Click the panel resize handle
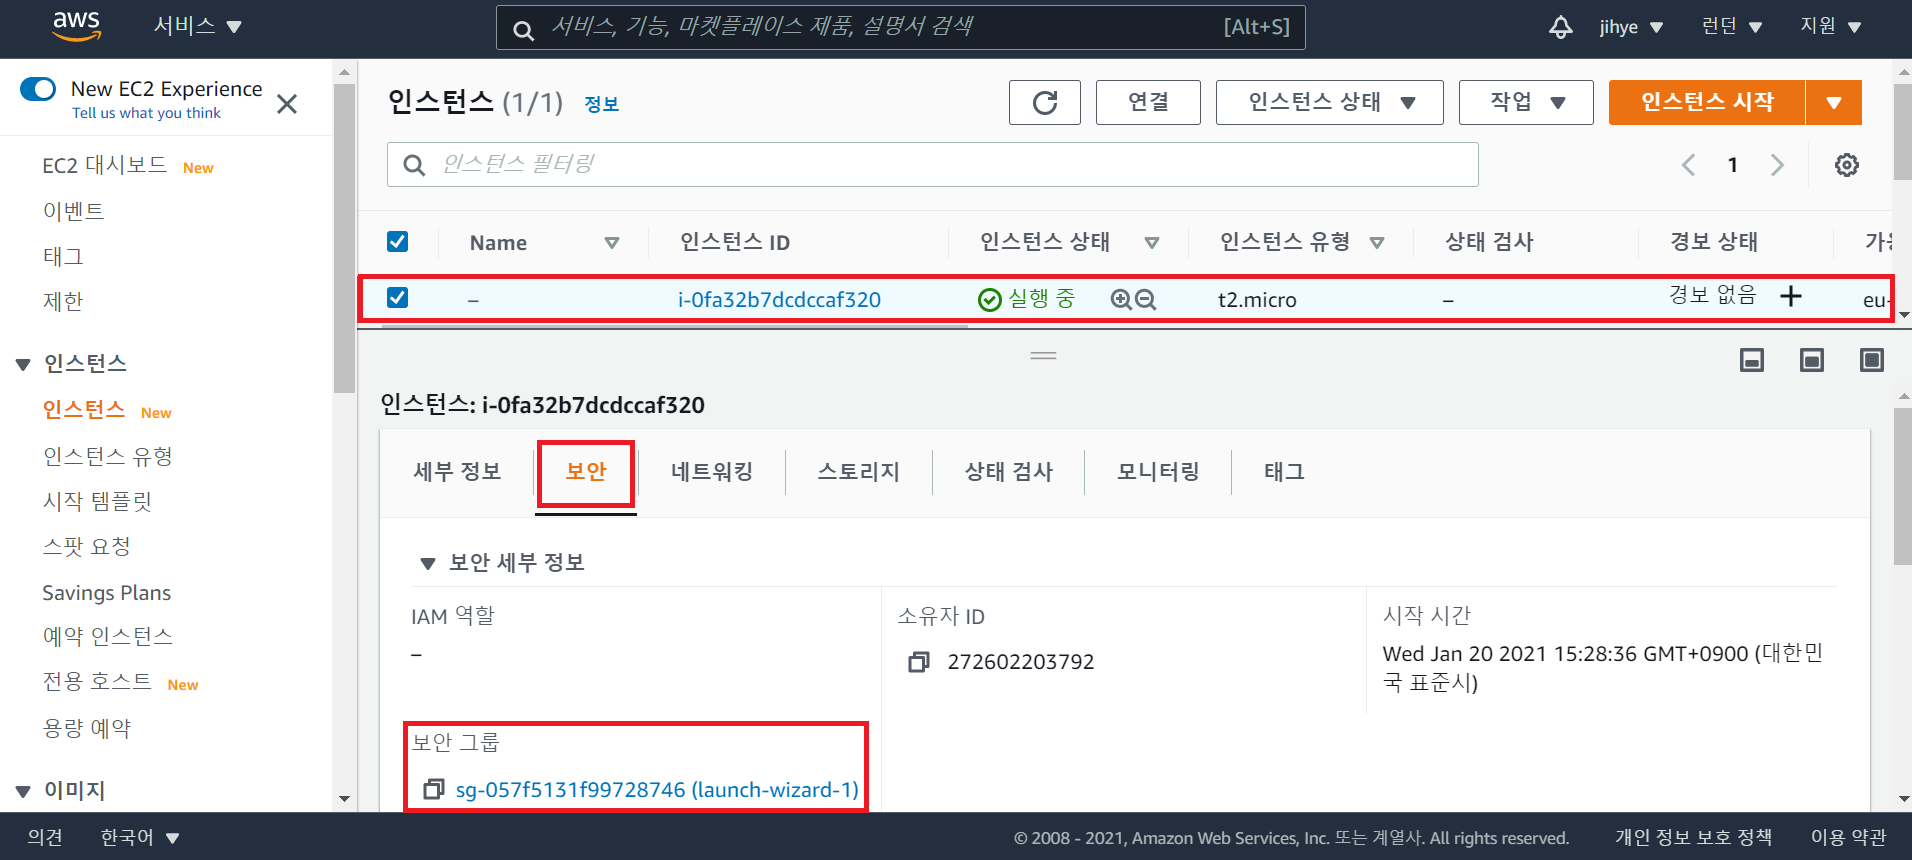Image resolution: width=1912 pixels, height=860 pixels. tap(1043, 356)
